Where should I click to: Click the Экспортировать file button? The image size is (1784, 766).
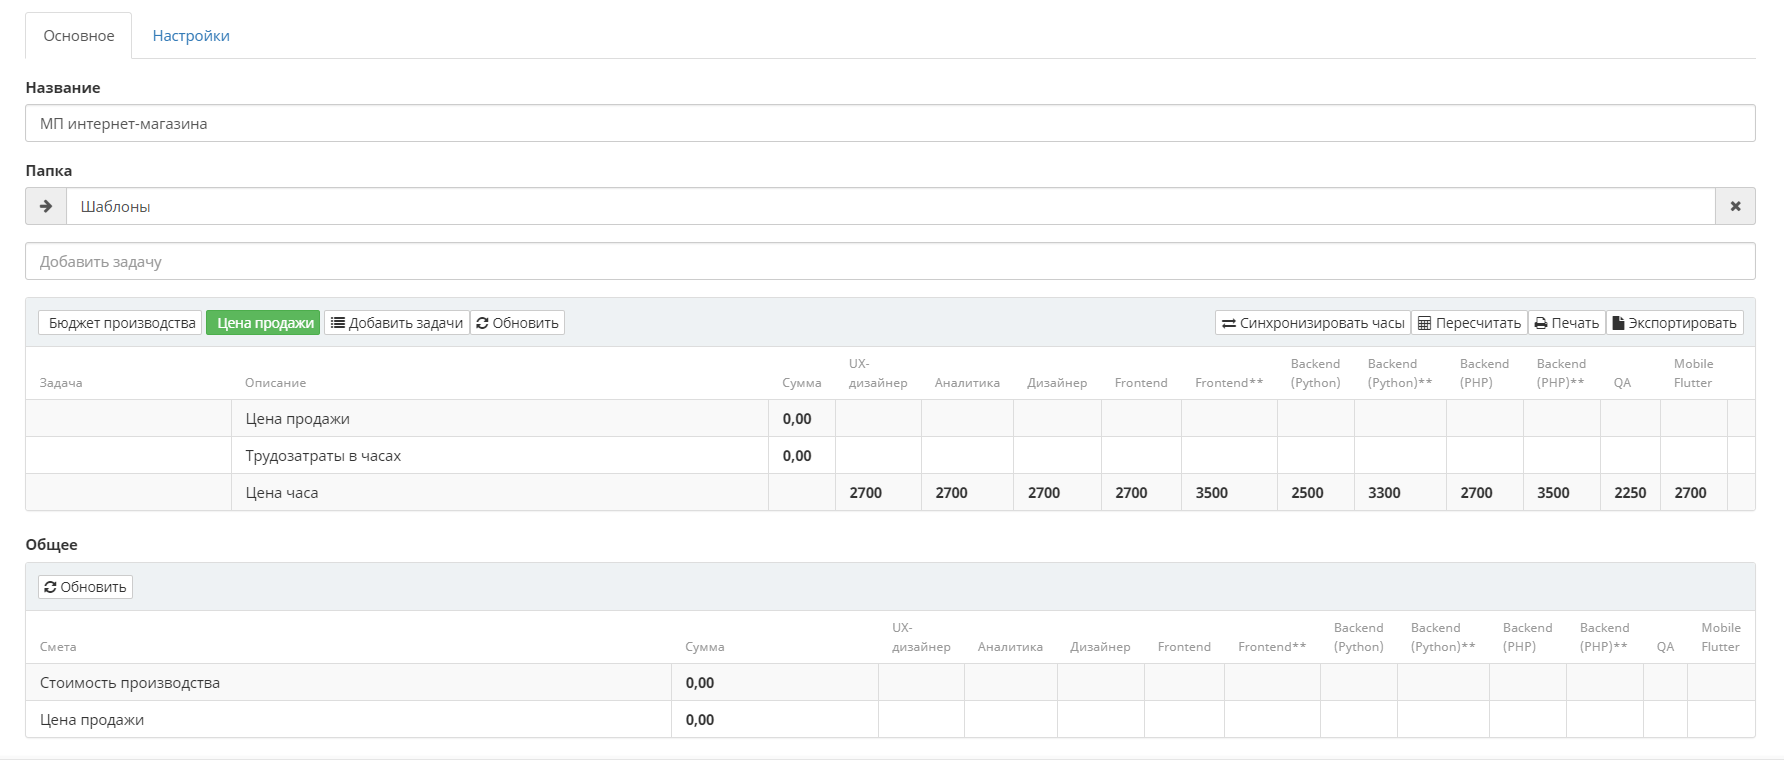[1674, 323]
